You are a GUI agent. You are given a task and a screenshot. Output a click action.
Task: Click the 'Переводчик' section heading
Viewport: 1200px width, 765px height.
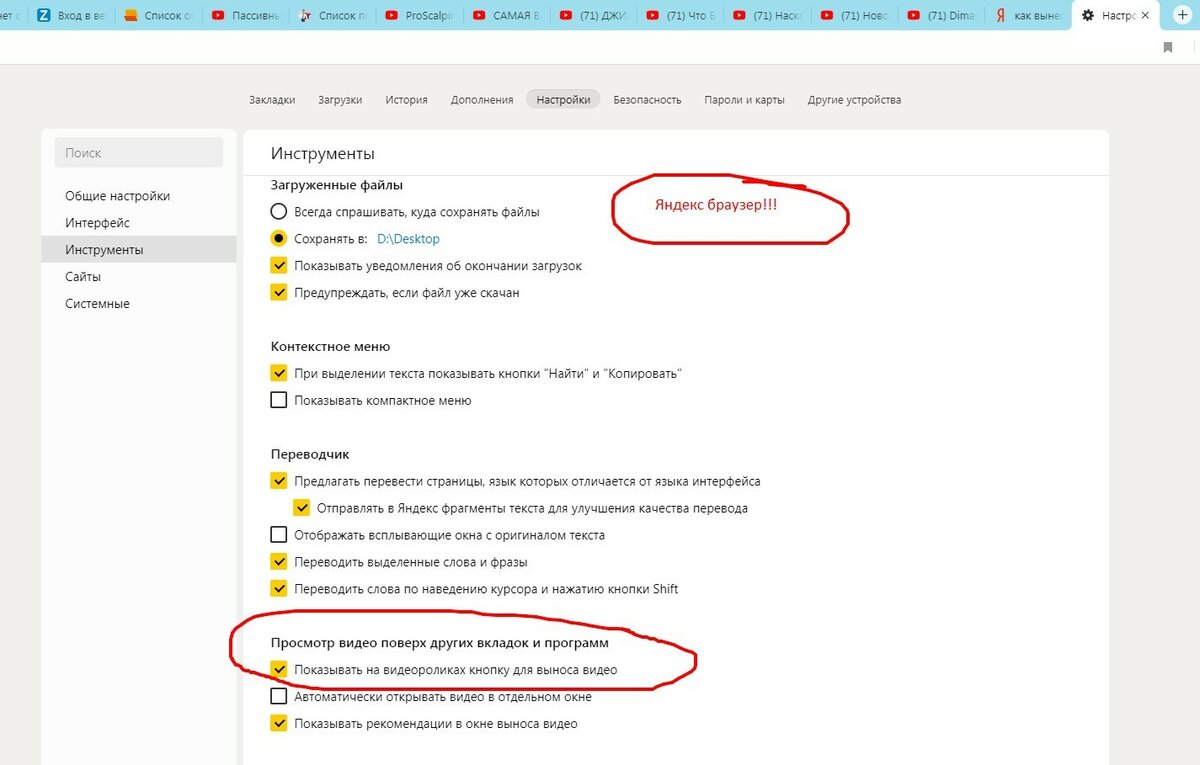click(310, 454)
